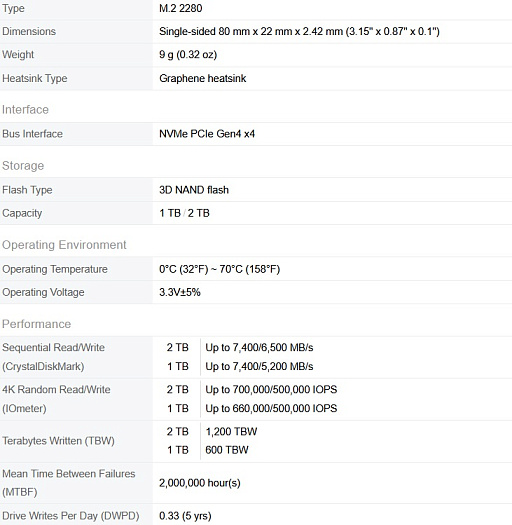This screenshot has height=525, width=512.
Task: Click the 'Terabytes Written (TBW)' label
Action: pyautogui.click(x=58, y=441)
